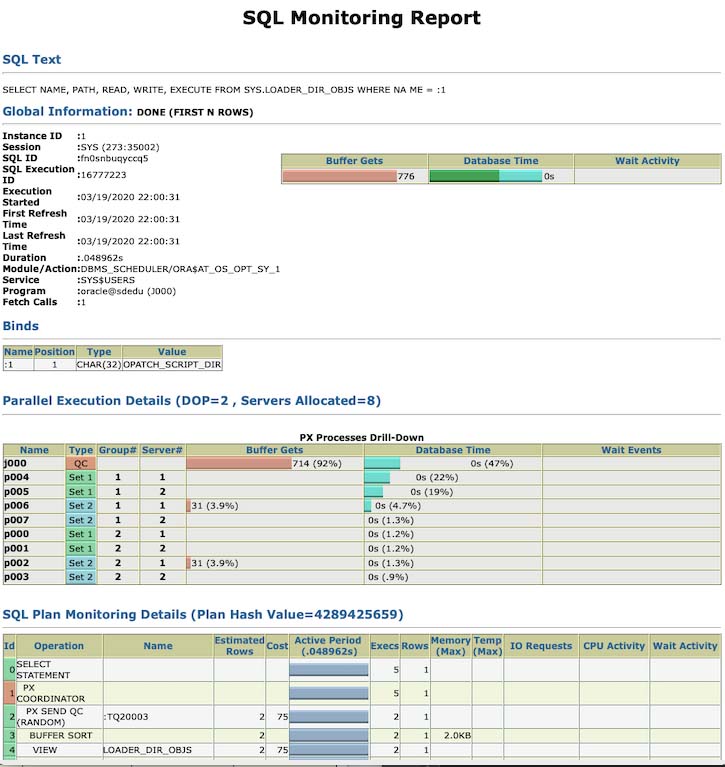Click the SQL Plan Monitoring Details heading
725x767 pixels.
pyautogui.click(x=203, y=614)
